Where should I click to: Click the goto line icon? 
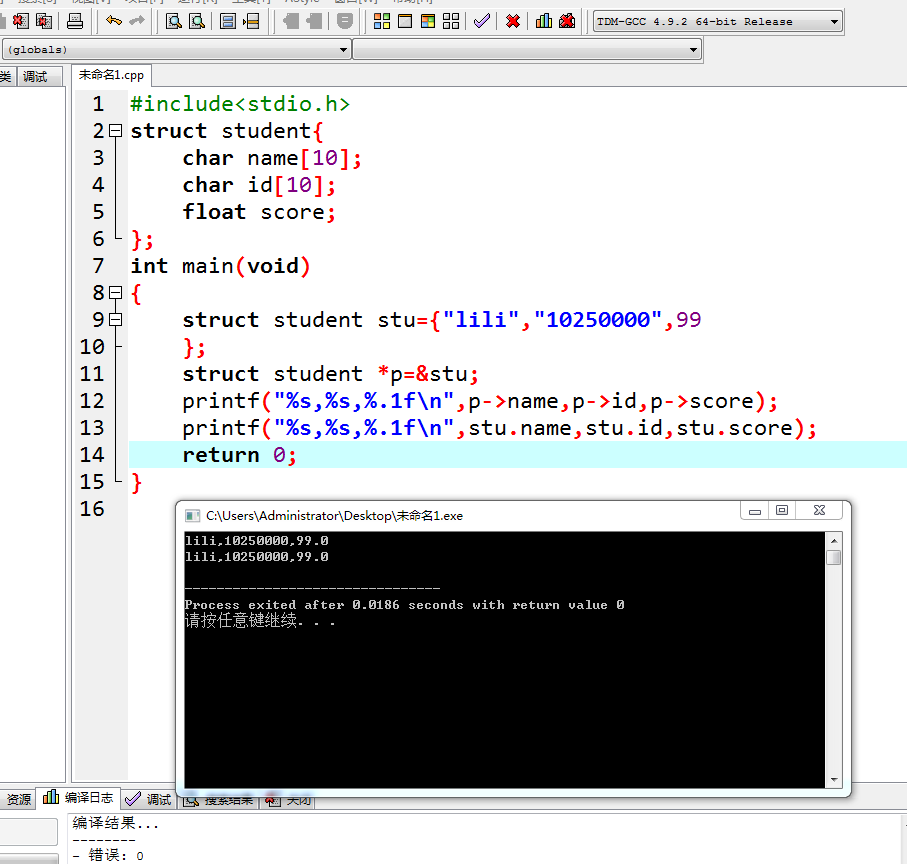(x=251, y=21)
